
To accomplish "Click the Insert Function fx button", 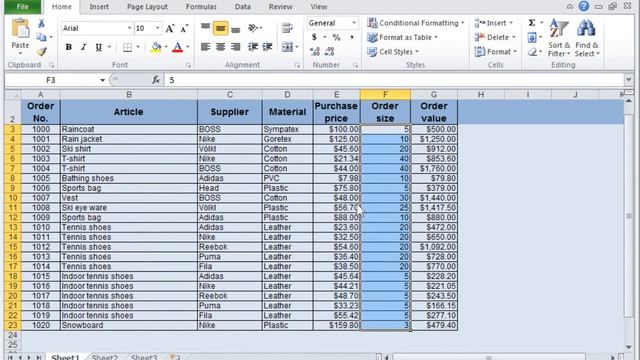I will coord(156,80).
